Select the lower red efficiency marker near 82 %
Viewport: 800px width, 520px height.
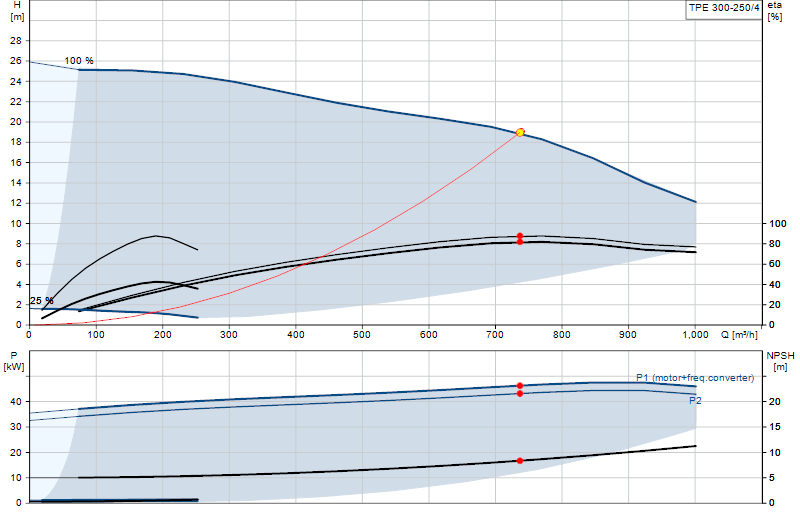(x=520, y=242)
